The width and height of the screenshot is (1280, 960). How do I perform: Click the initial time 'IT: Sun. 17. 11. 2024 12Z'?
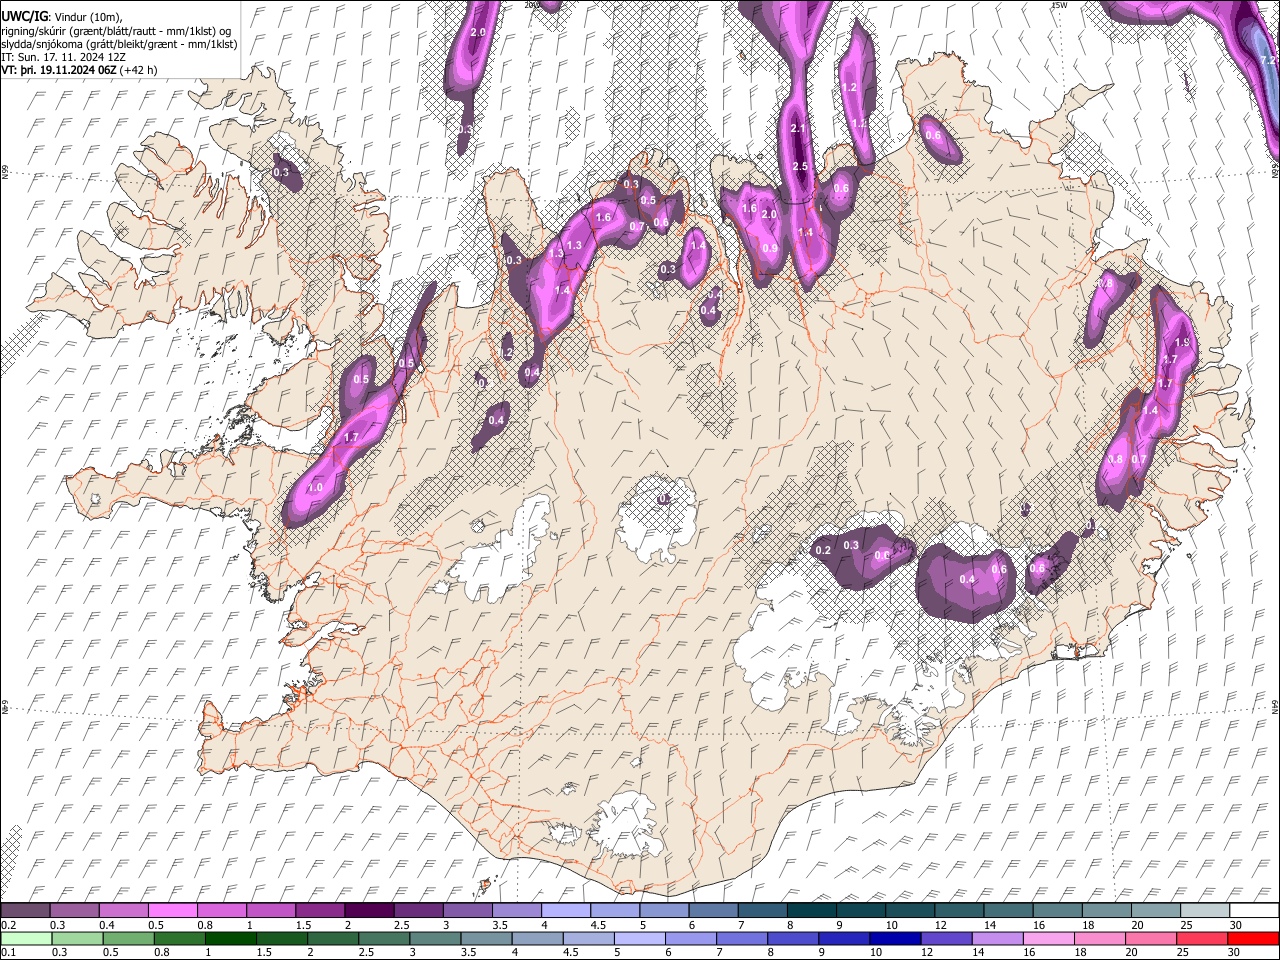pyautogui.click(x=64, y=57)
